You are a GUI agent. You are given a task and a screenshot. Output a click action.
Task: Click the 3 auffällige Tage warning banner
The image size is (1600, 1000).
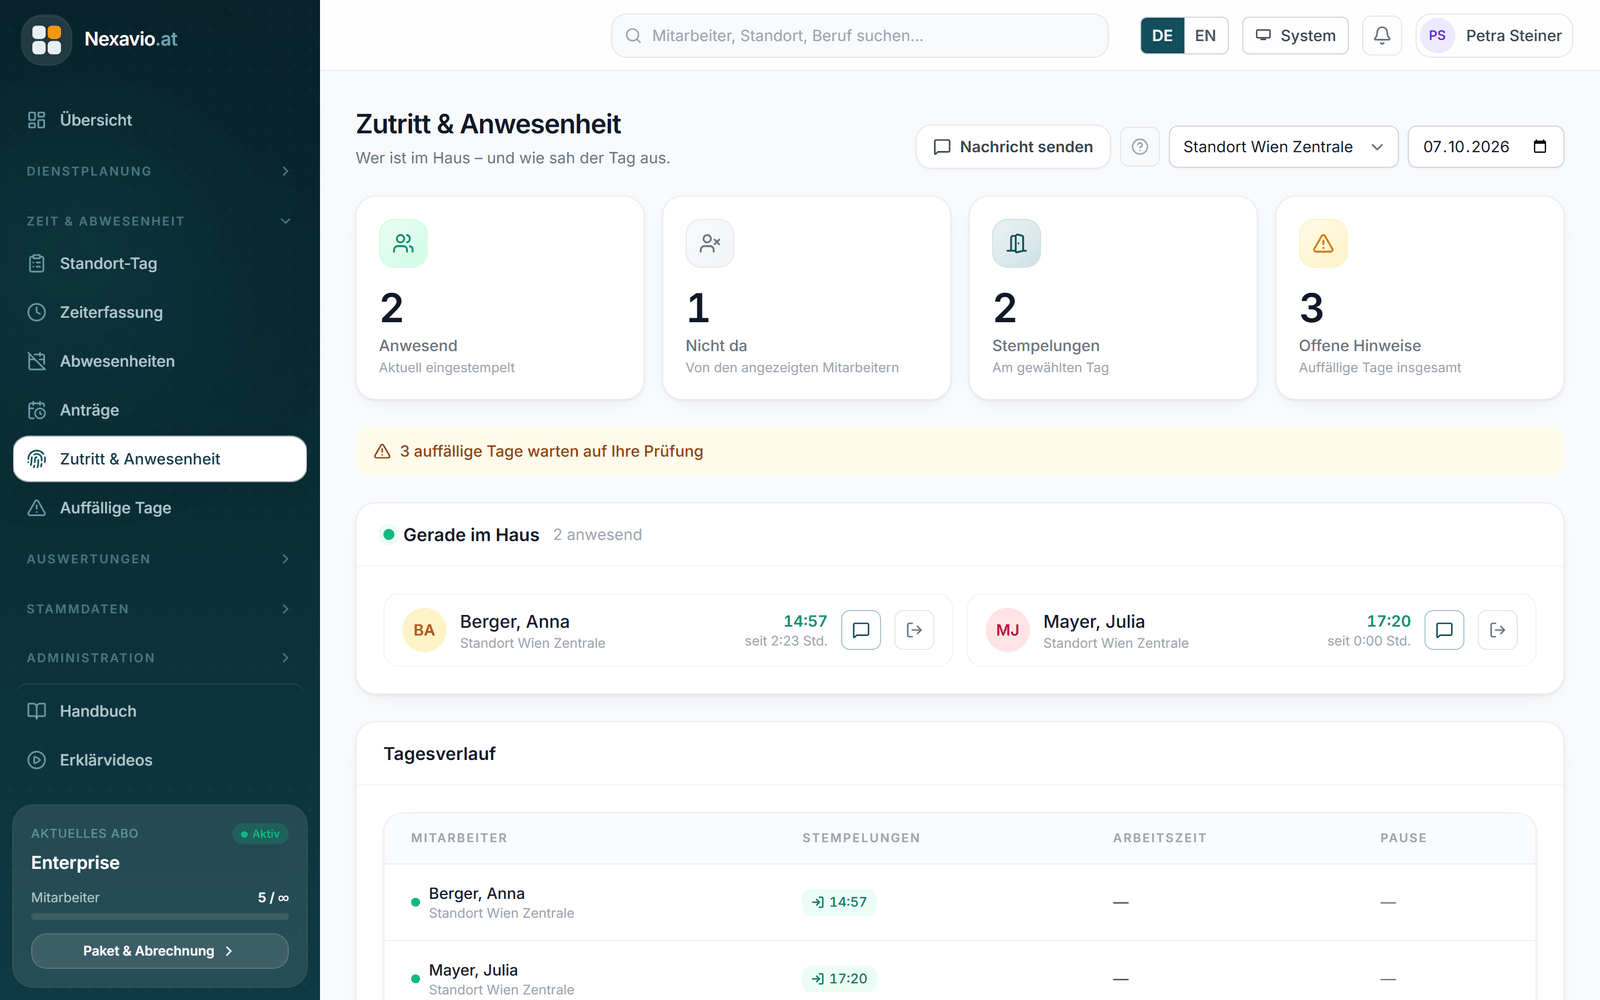pos(960,452)
